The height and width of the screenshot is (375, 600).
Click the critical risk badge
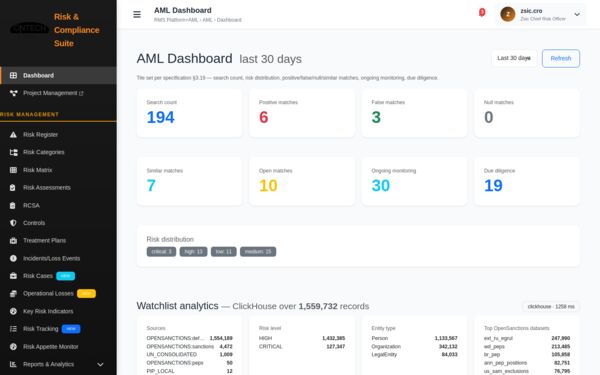point(161,251)
